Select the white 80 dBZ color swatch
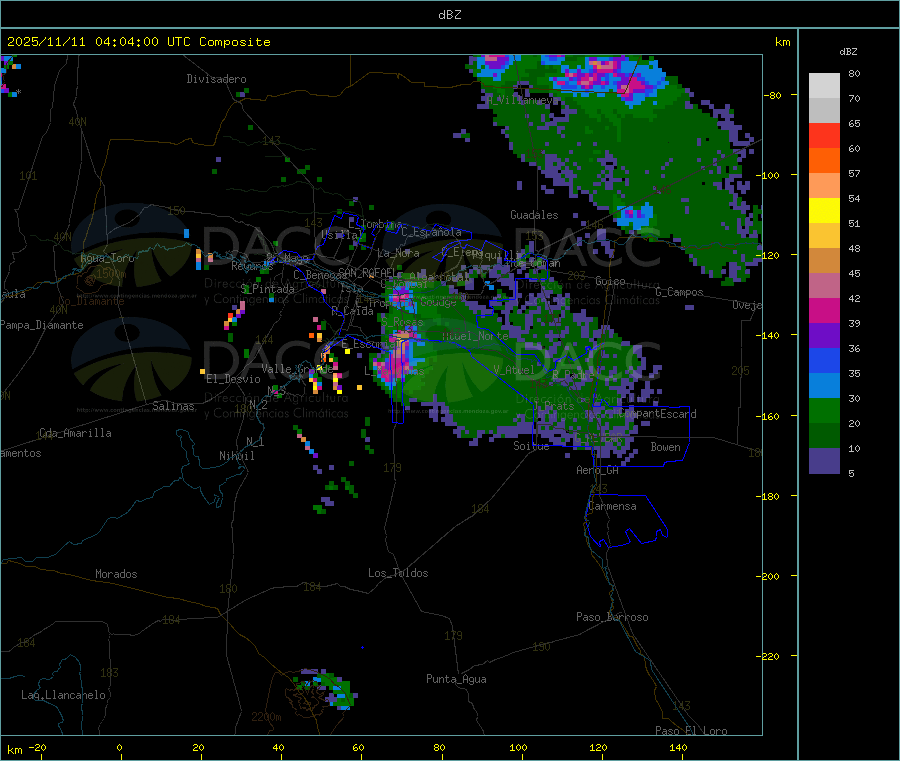The height and width of the screenshot is (761, 900). pyautogui.click(x=824, y=86)
